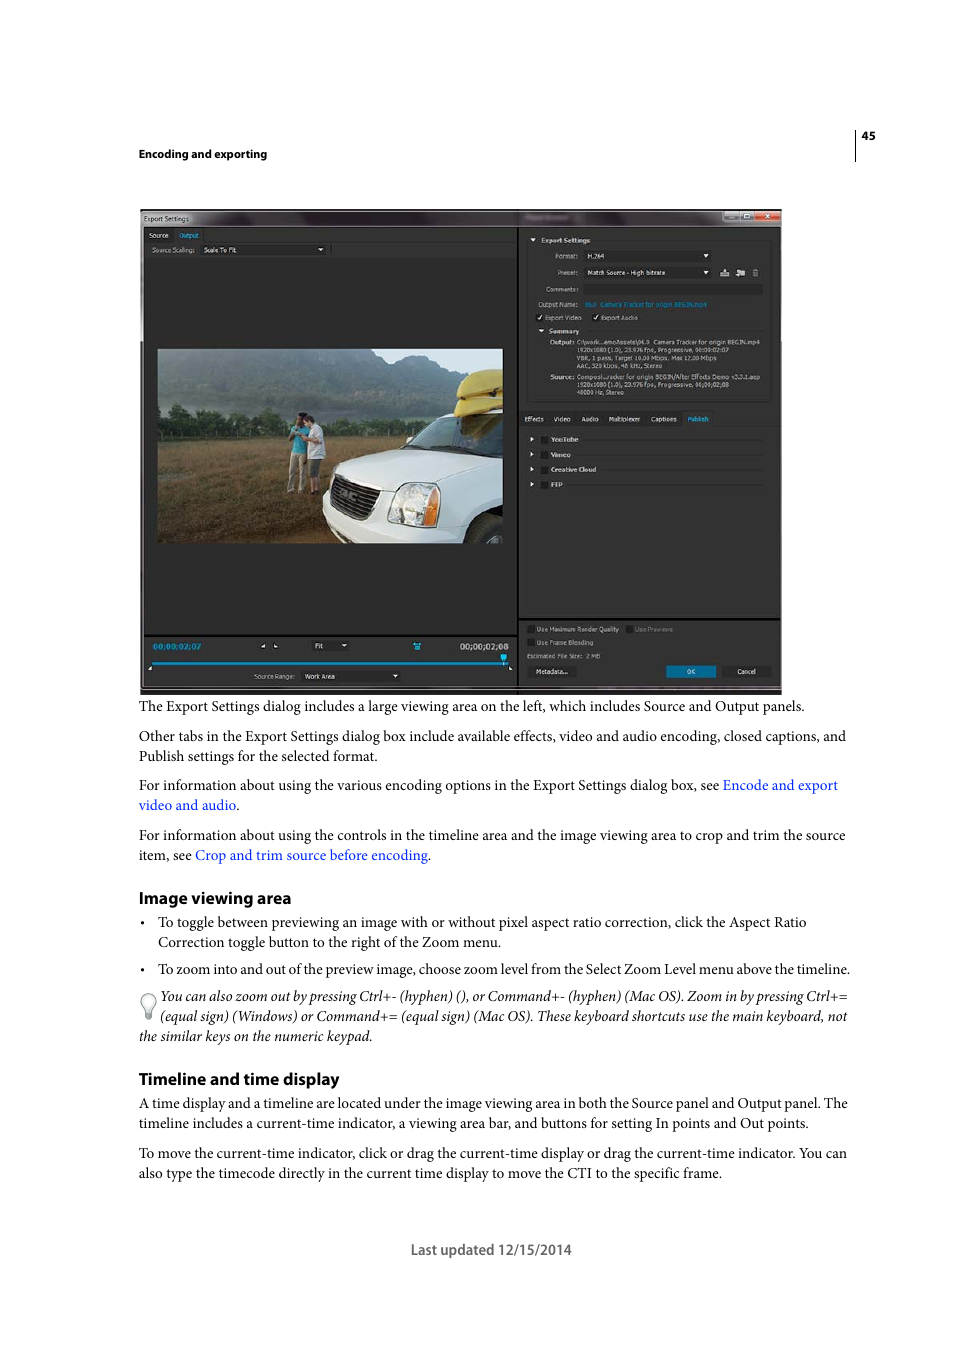Switch to the Output tab

click(x=189, y=236)
